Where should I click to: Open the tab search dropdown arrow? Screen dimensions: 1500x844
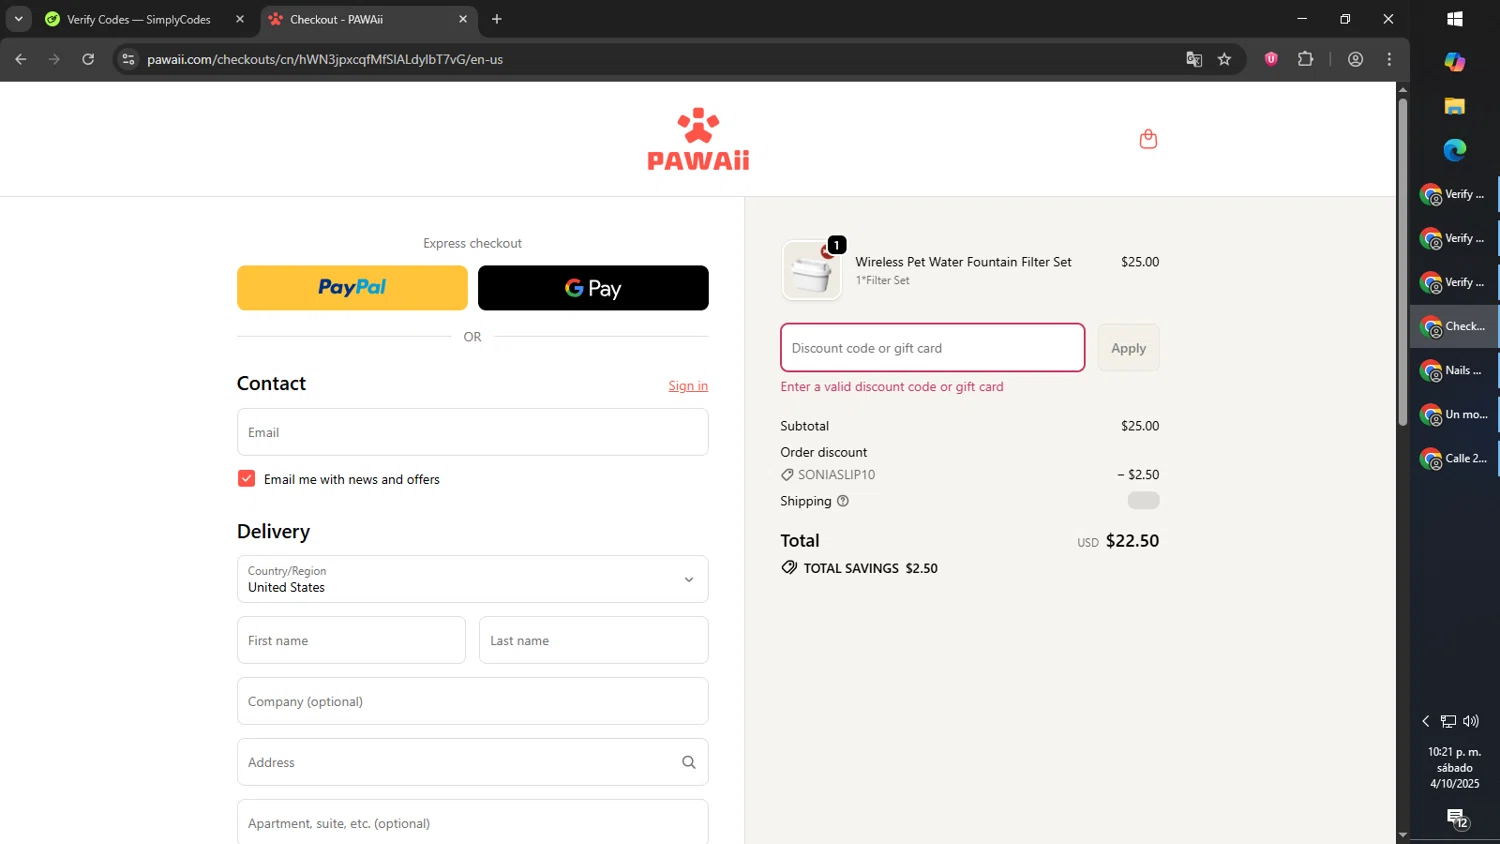click(18, 19)
